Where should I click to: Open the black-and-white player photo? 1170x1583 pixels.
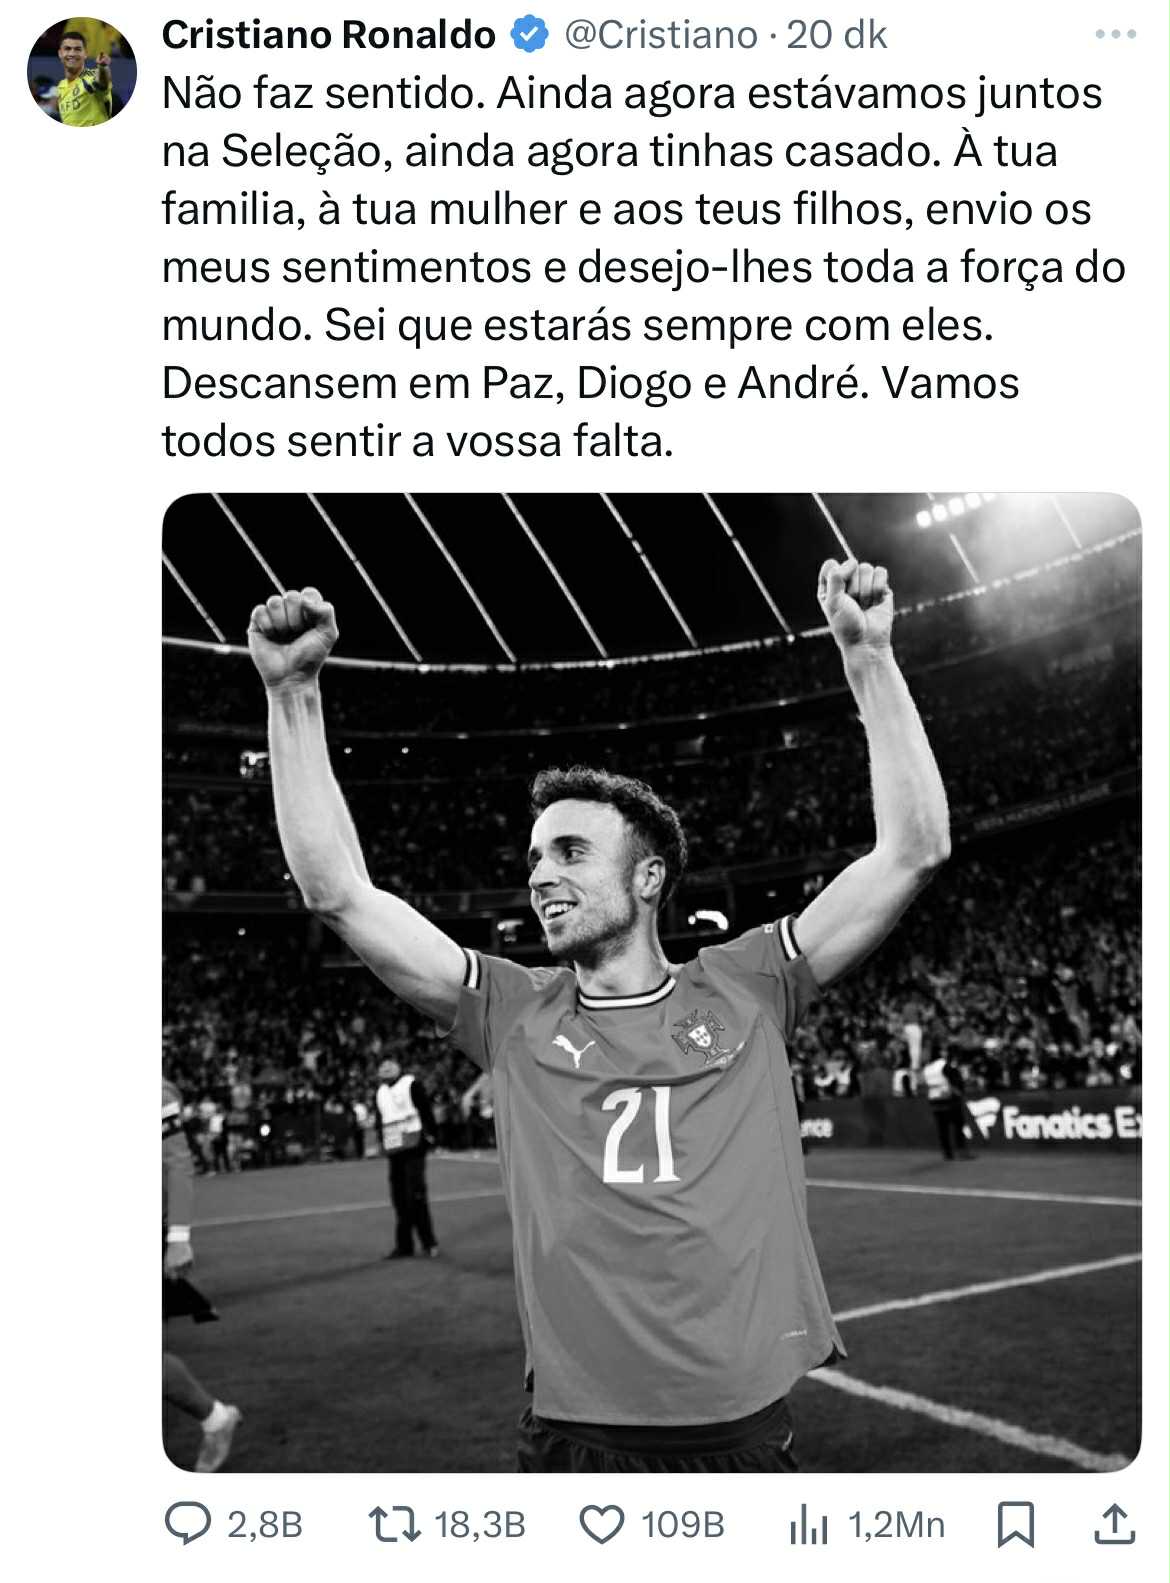(651, 982)
